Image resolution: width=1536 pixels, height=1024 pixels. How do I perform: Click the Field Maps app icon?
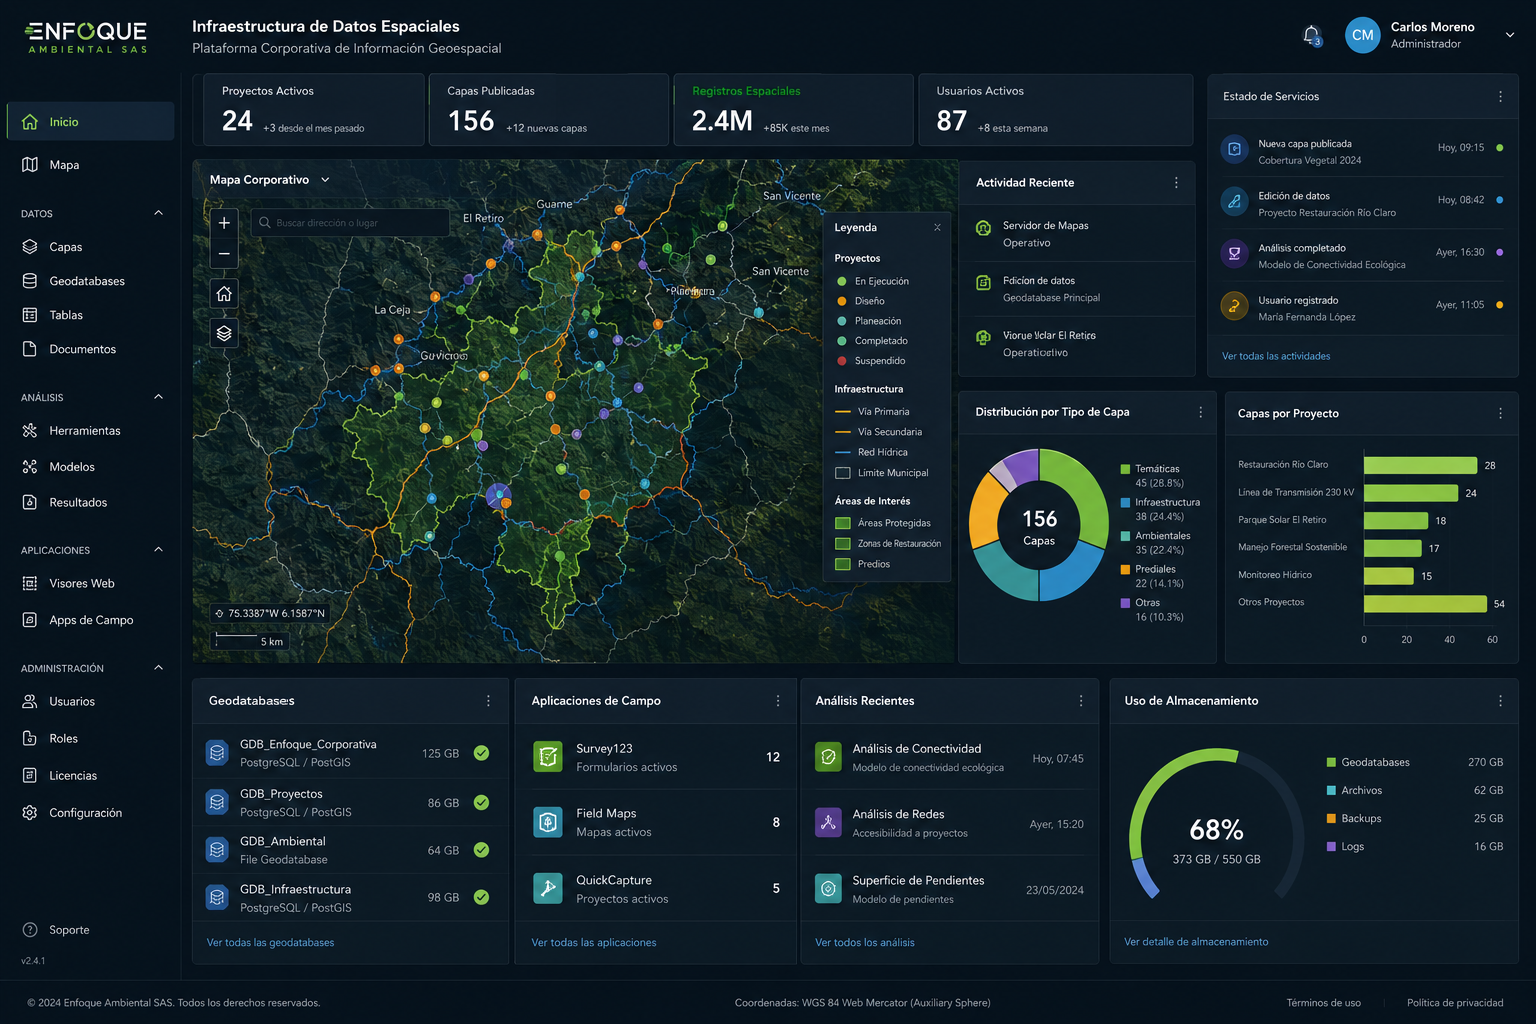pos(548,822)
